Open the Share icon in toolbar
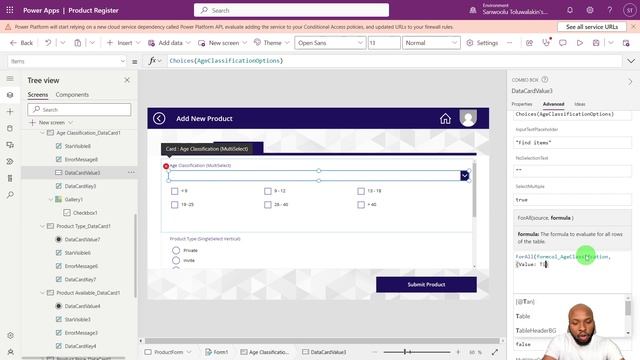Screen dimensions: 640x360 point(529,43)
